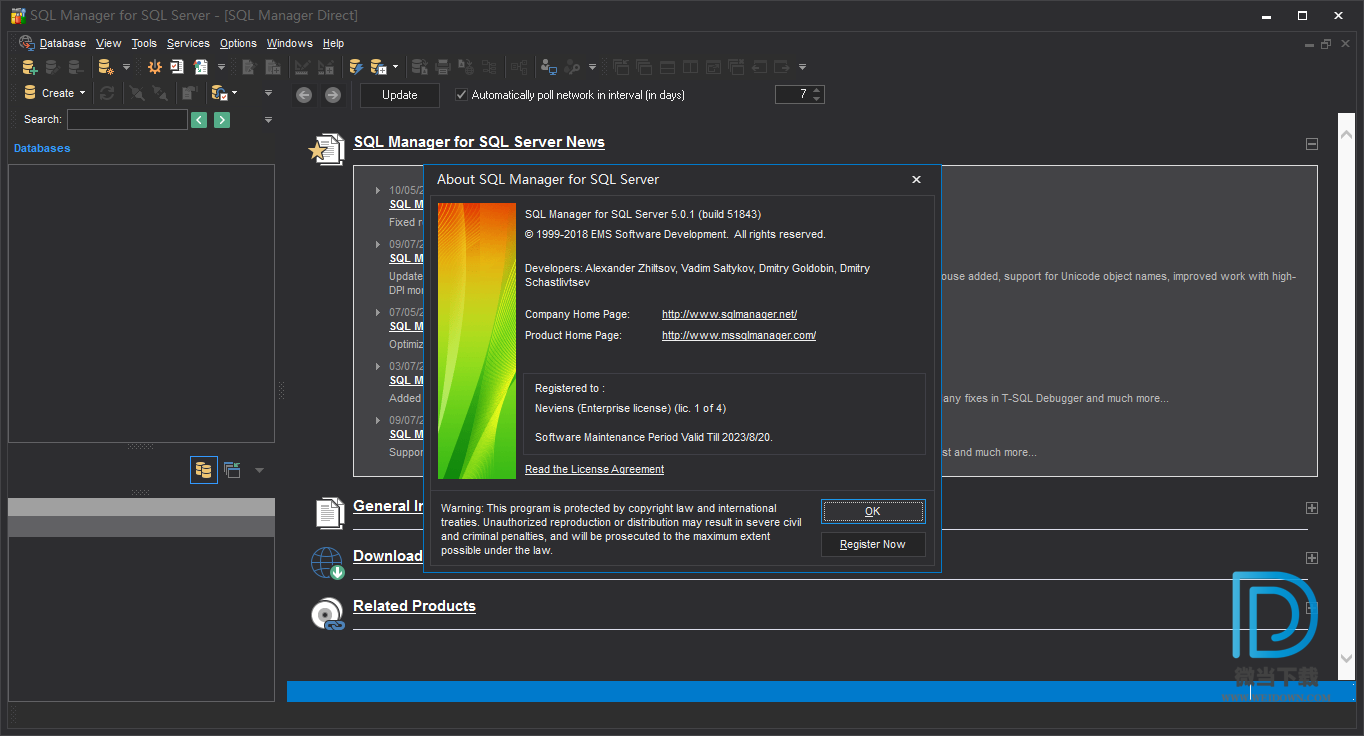Click the greyed user key icon
Image resolution: width=1364 pixels, height=736 pixels.
coord(572,67)
